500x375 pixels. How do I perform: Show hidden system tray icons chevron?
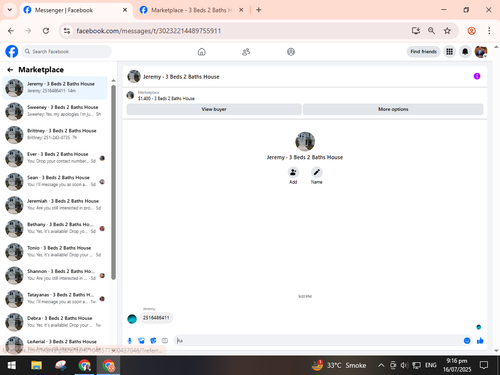[x=381, y=366]
